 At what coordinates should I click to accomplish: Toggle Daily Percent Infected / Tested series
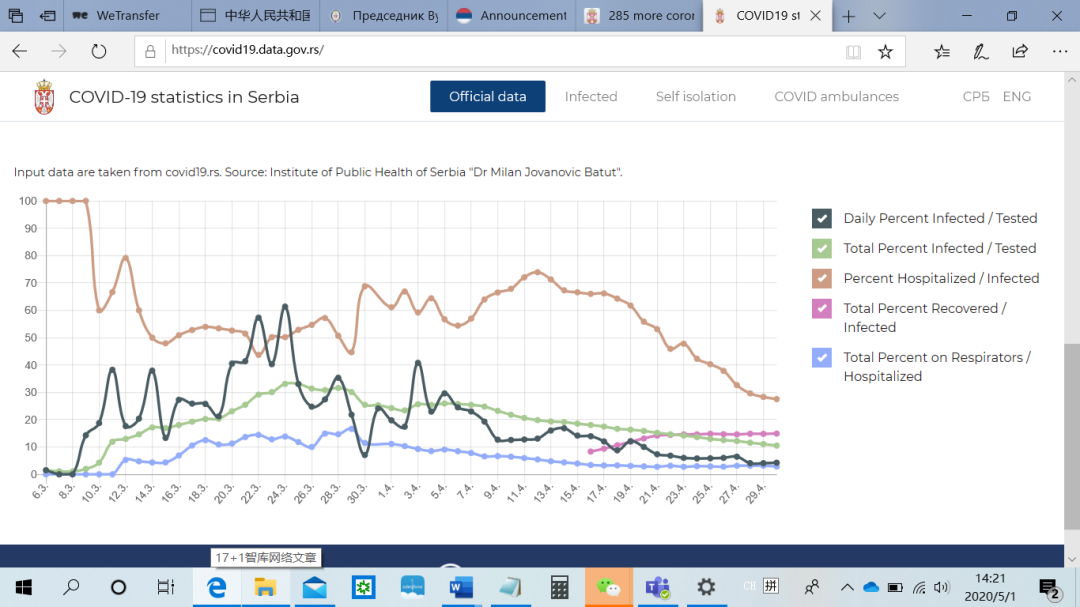pyautogui.click(x=822, y=218)
